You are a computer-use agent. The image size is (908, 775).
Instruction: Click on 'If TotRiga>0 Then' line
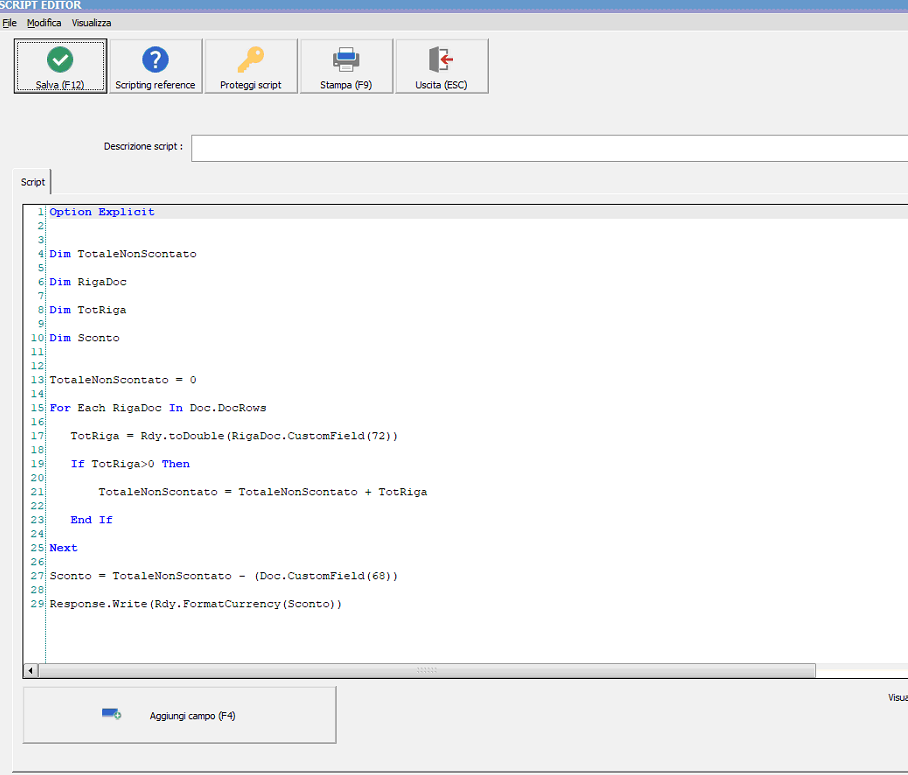(130, 464)
